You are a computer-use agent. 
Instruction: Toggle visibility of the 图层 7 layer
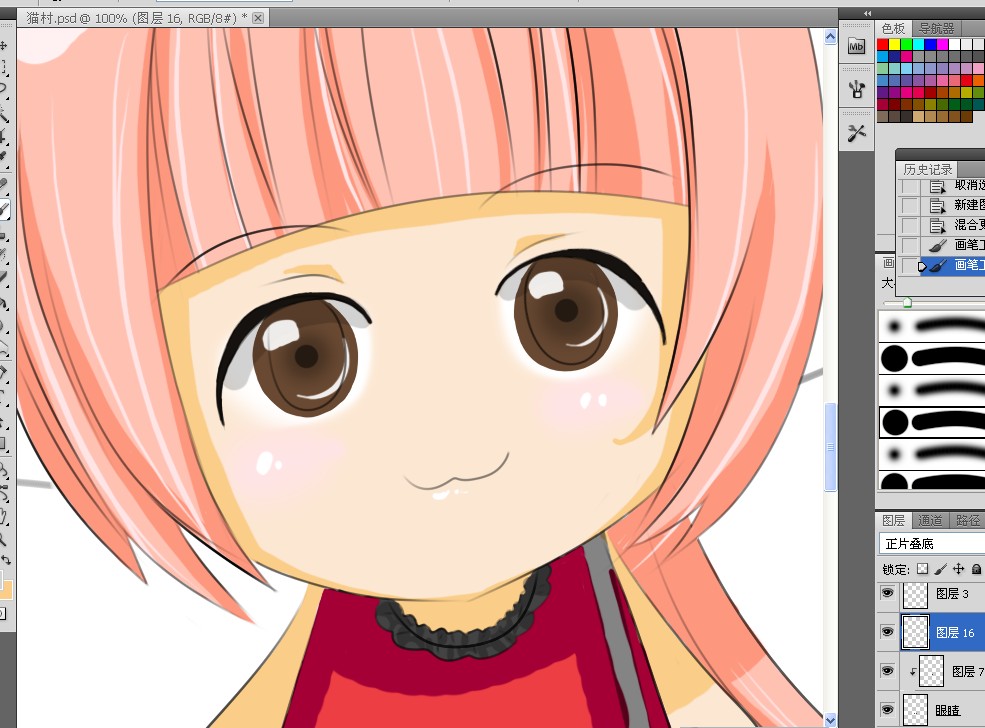887,671
